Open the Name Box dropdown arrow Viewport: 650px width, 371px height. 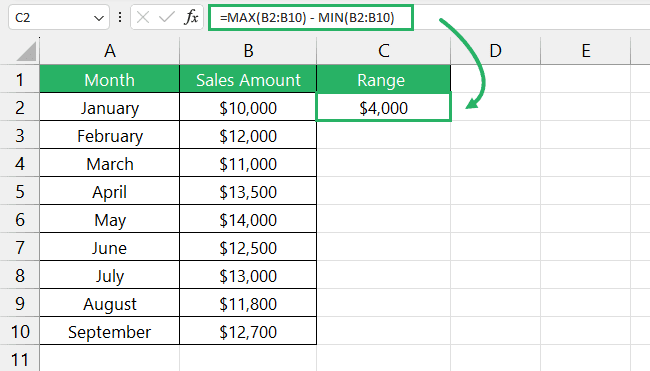(x=99, y=18)
